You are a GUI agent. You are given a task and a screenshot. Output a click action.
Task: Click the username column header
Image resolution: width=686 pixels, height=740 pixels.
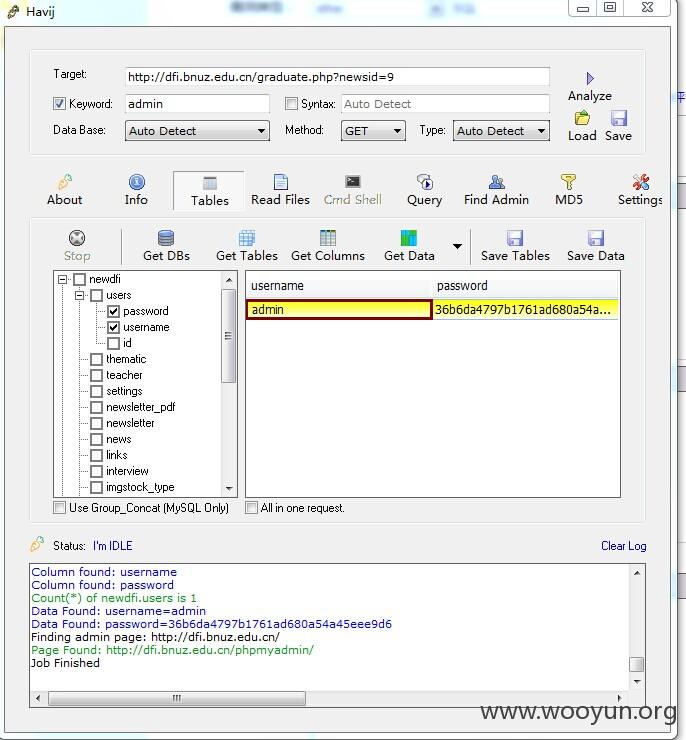click(339, 286)
